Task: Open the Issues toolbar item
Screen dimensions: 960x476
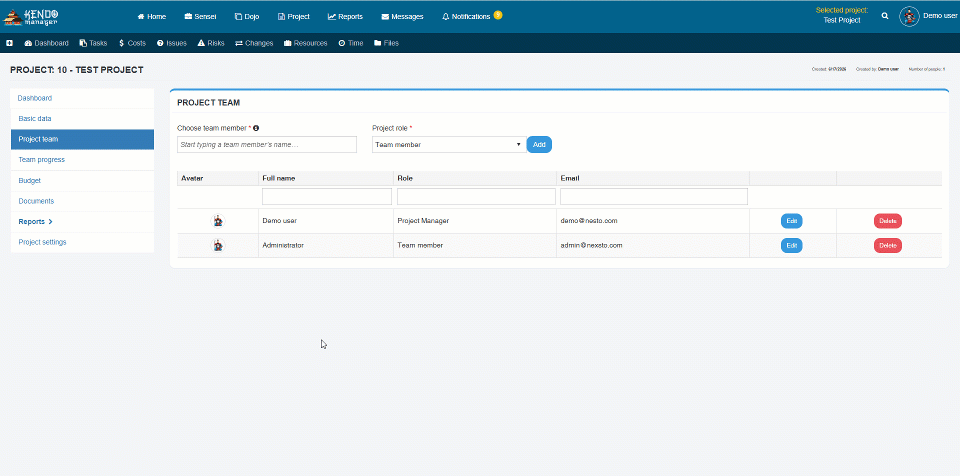Action: pyautogui.click(x=172, y=43)
